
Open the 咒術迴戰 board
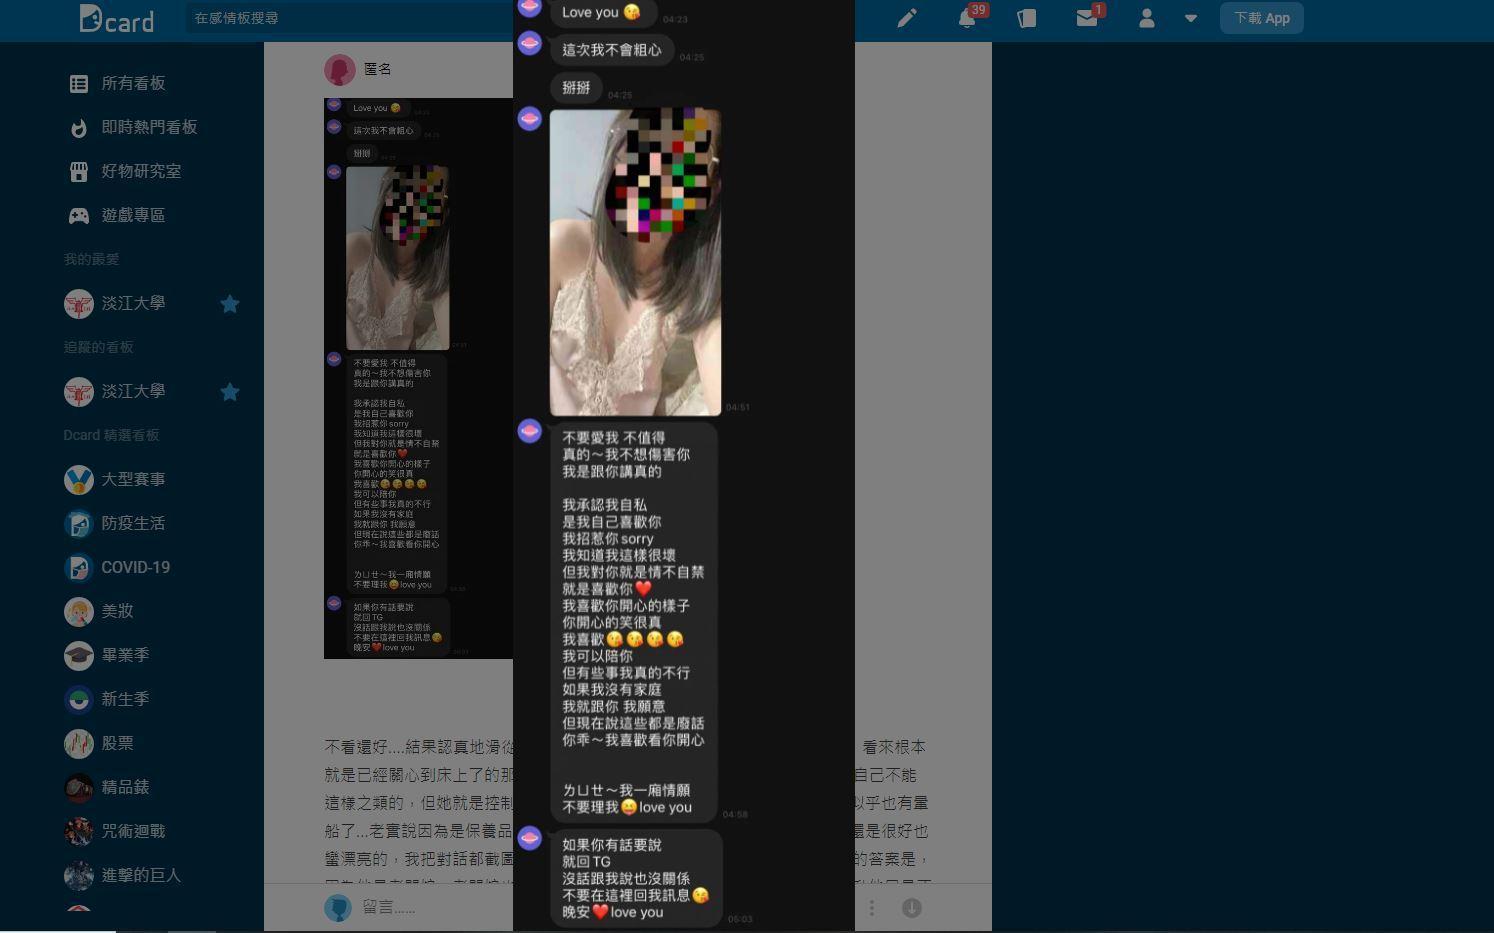[x=132, y=831]
